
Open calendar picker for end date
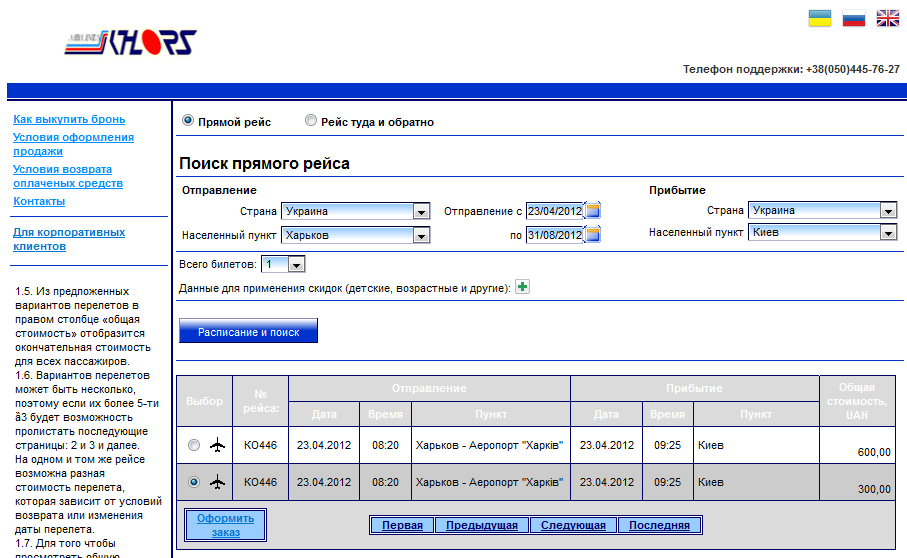point(593,235)
